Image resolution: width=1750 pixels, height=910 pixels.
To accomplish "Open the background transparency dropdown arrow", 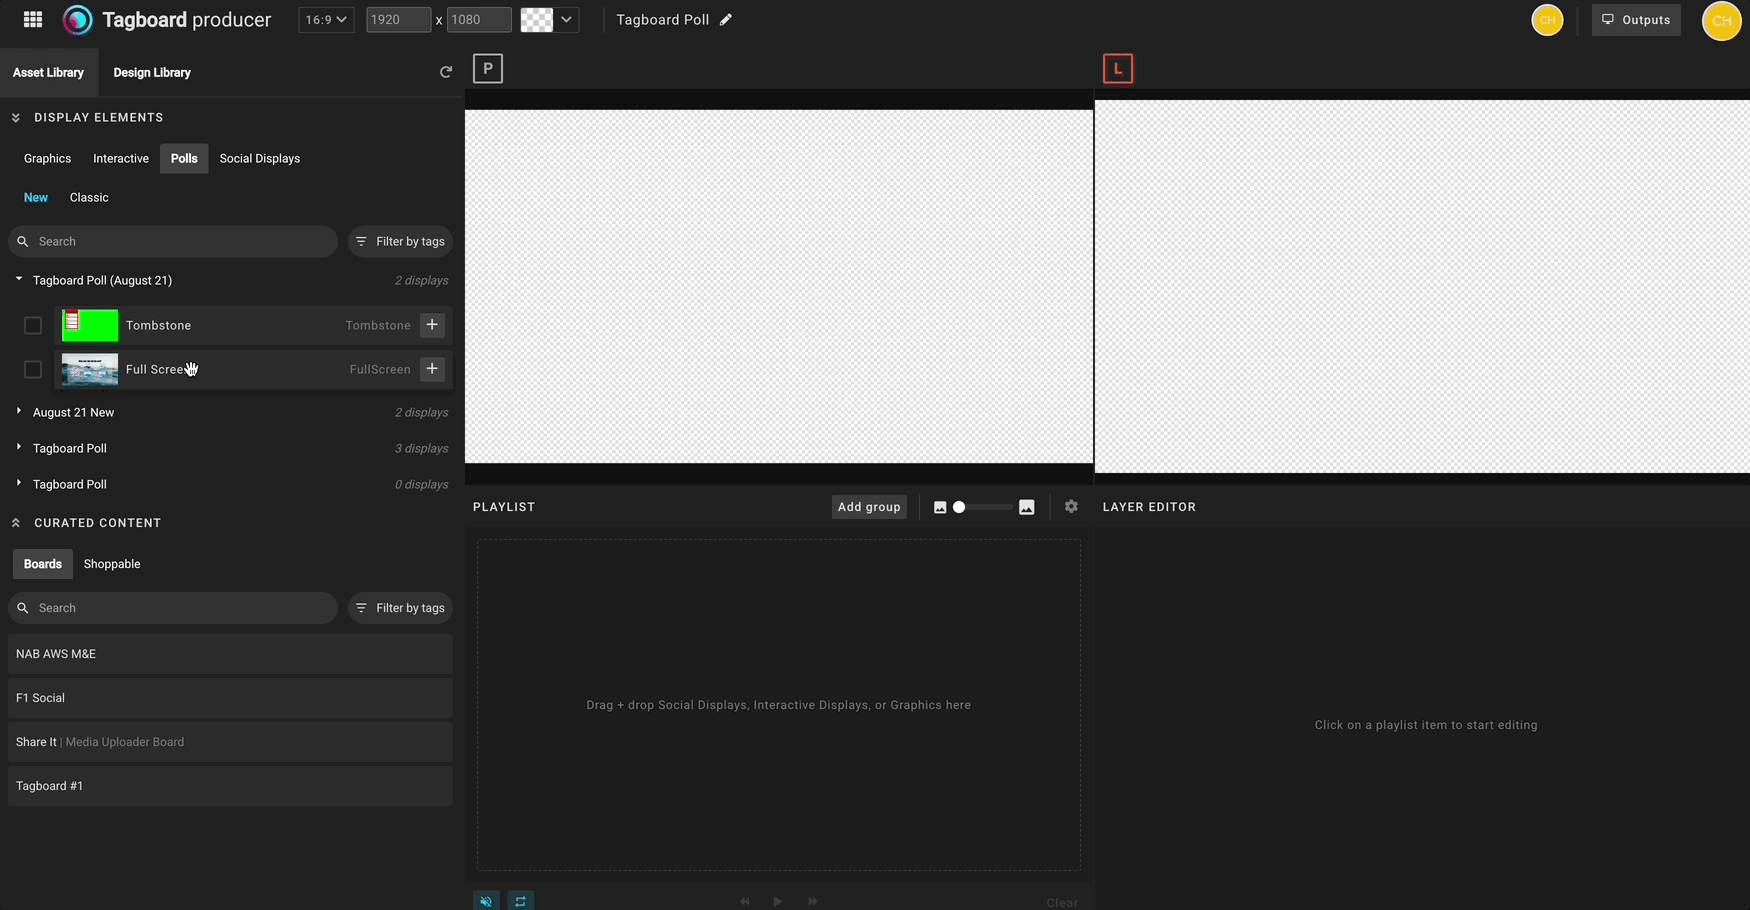I will tap(566, 20).
